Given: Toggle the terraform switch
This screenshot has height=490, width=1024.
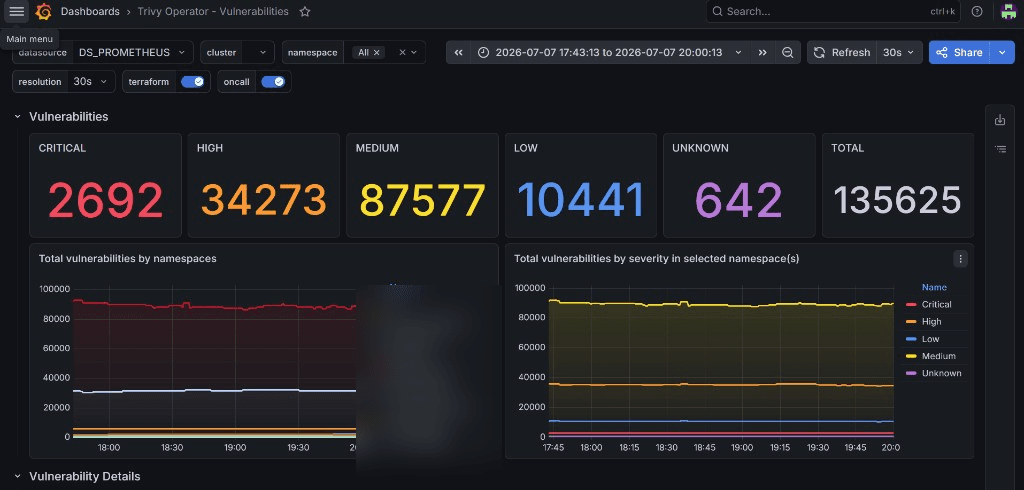Looking at the screenshot, I should 192,82.
